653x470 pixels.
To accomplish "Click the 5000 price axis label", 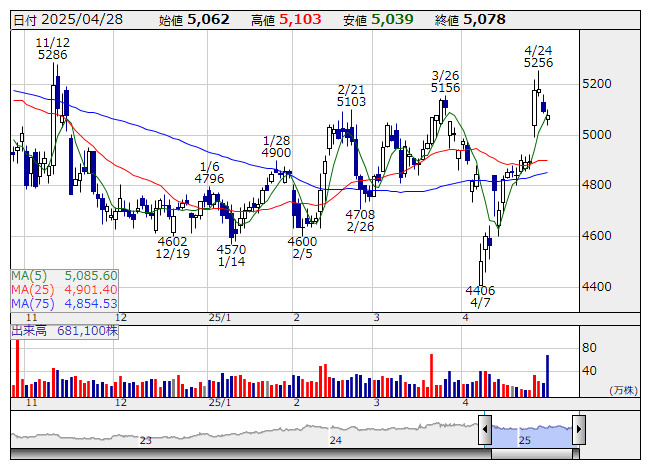I will click(x=597, y=134).
